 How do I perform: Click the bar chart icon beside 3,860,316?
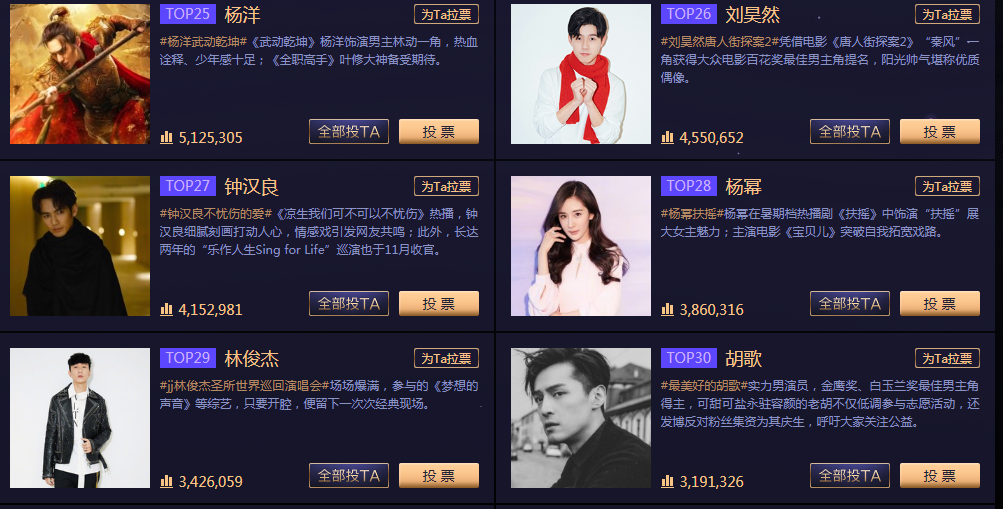pos(667,309)
